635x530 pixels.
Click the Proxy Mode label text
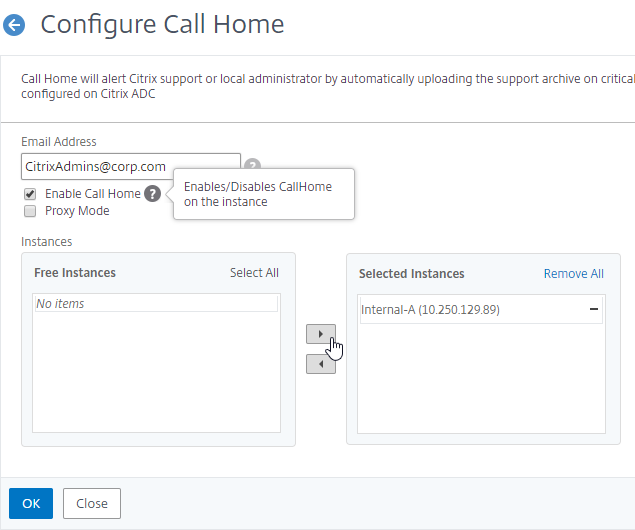(x=77, y=211)
